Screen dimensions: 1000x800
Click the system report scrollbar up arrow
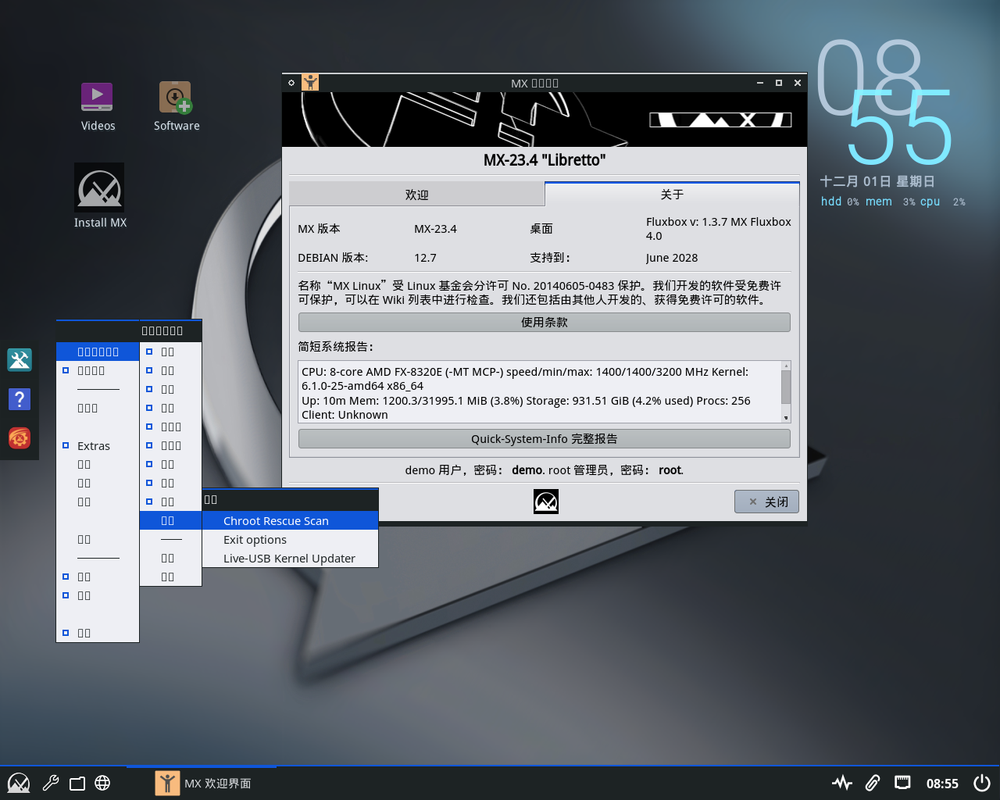click(x=786, y=366)
